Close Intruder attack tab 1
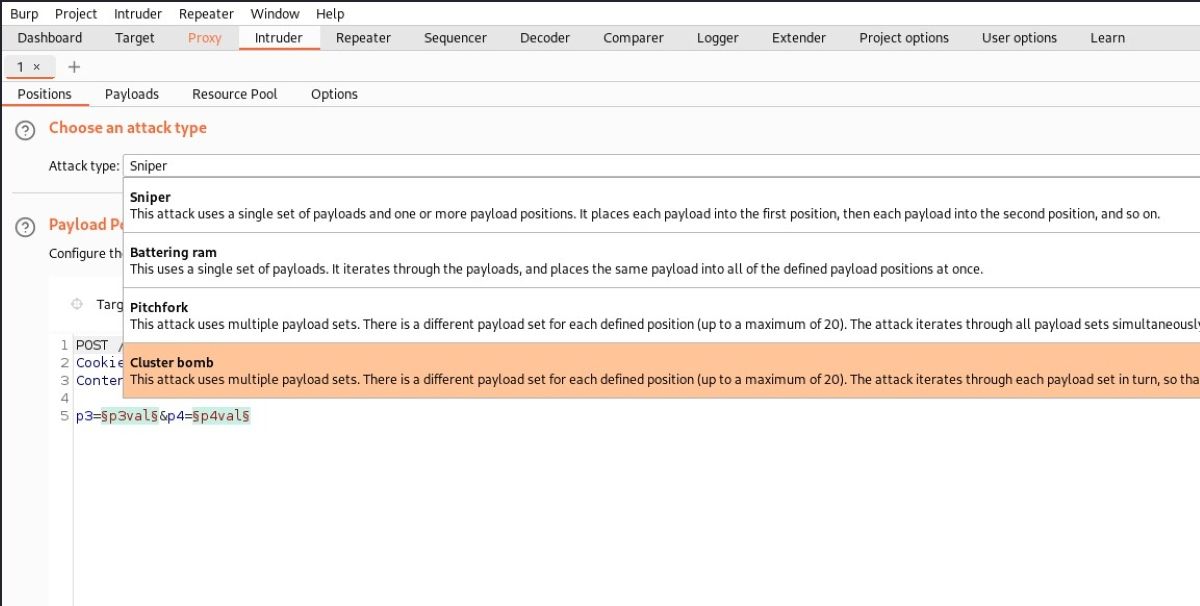1200x606 pixels. click(37, 67)
